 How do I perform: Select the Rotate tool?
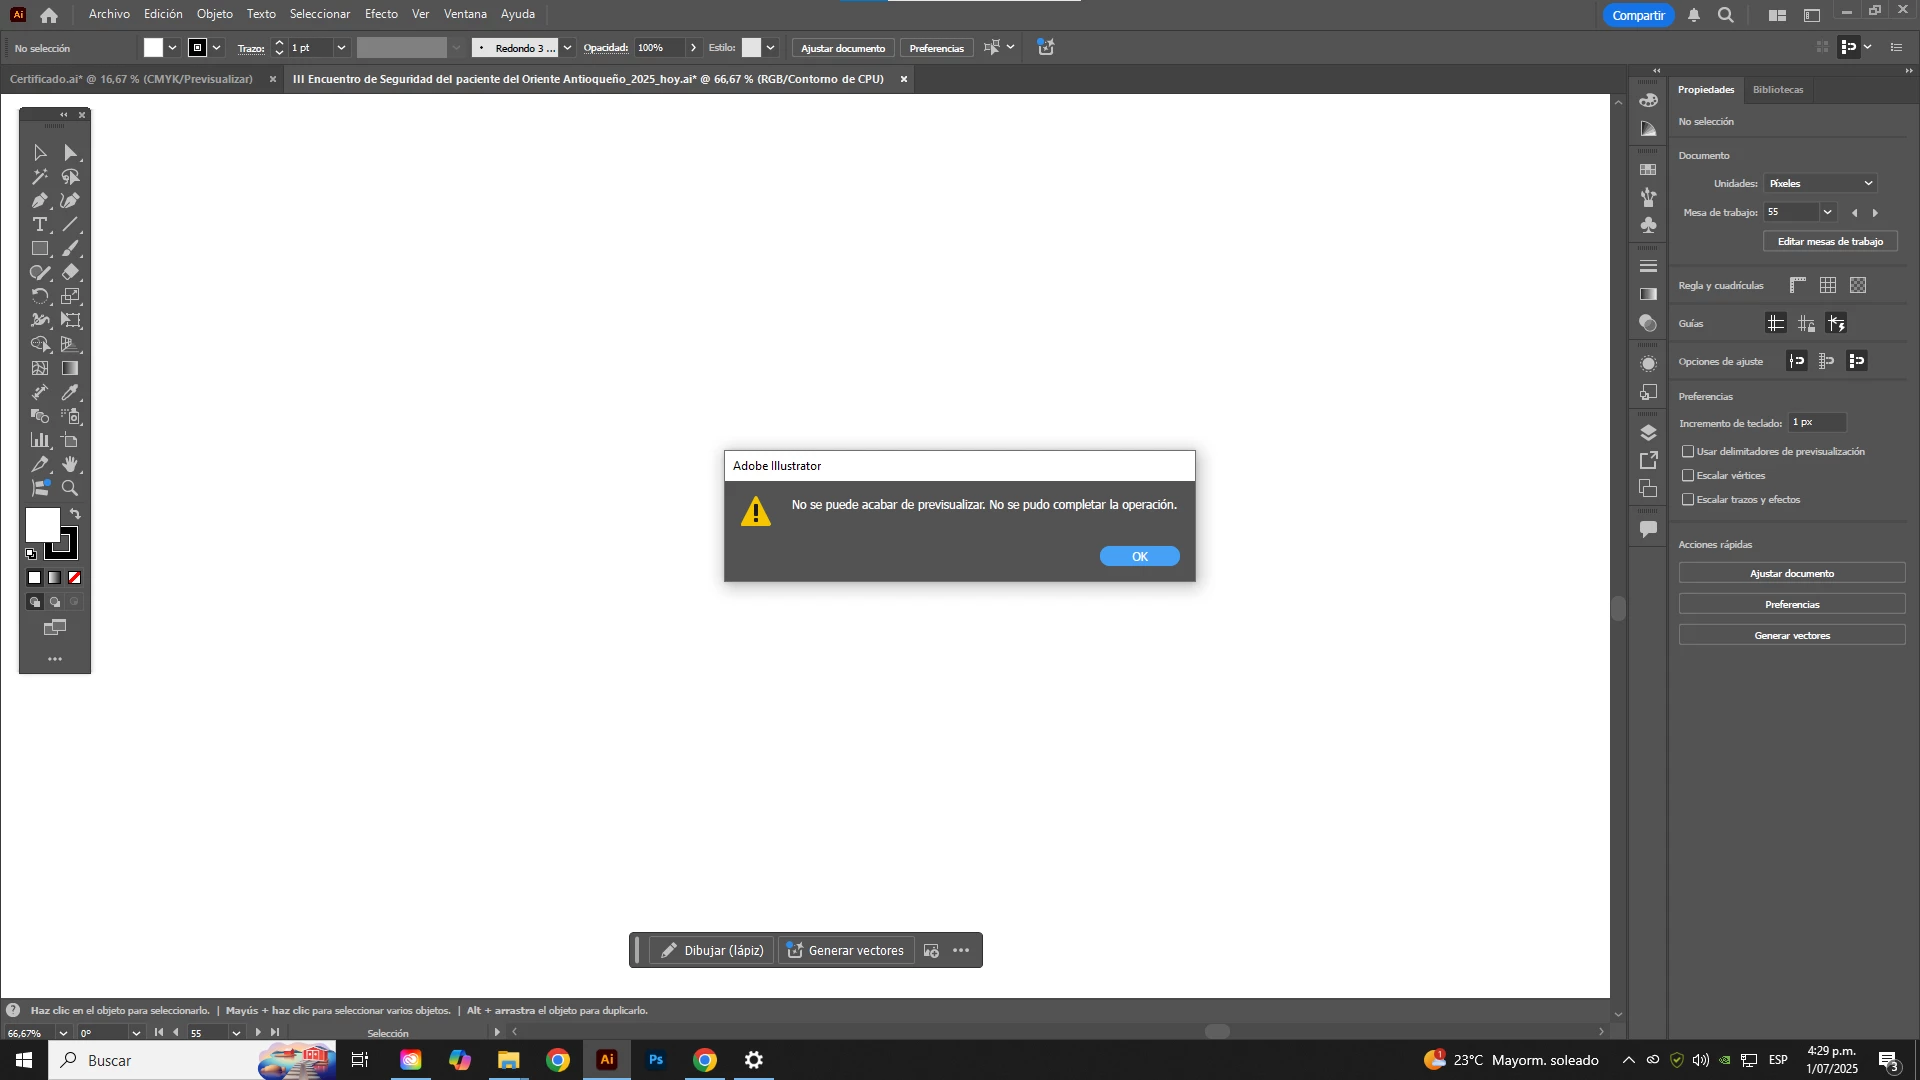click(39, 297)
